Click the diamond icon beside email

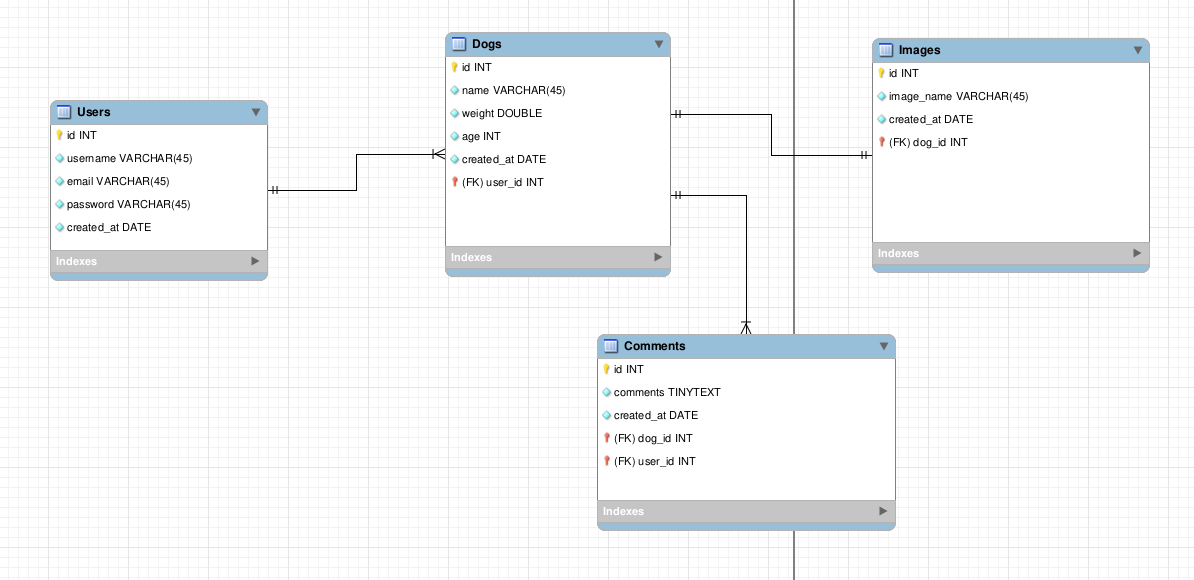click(59, 181)
